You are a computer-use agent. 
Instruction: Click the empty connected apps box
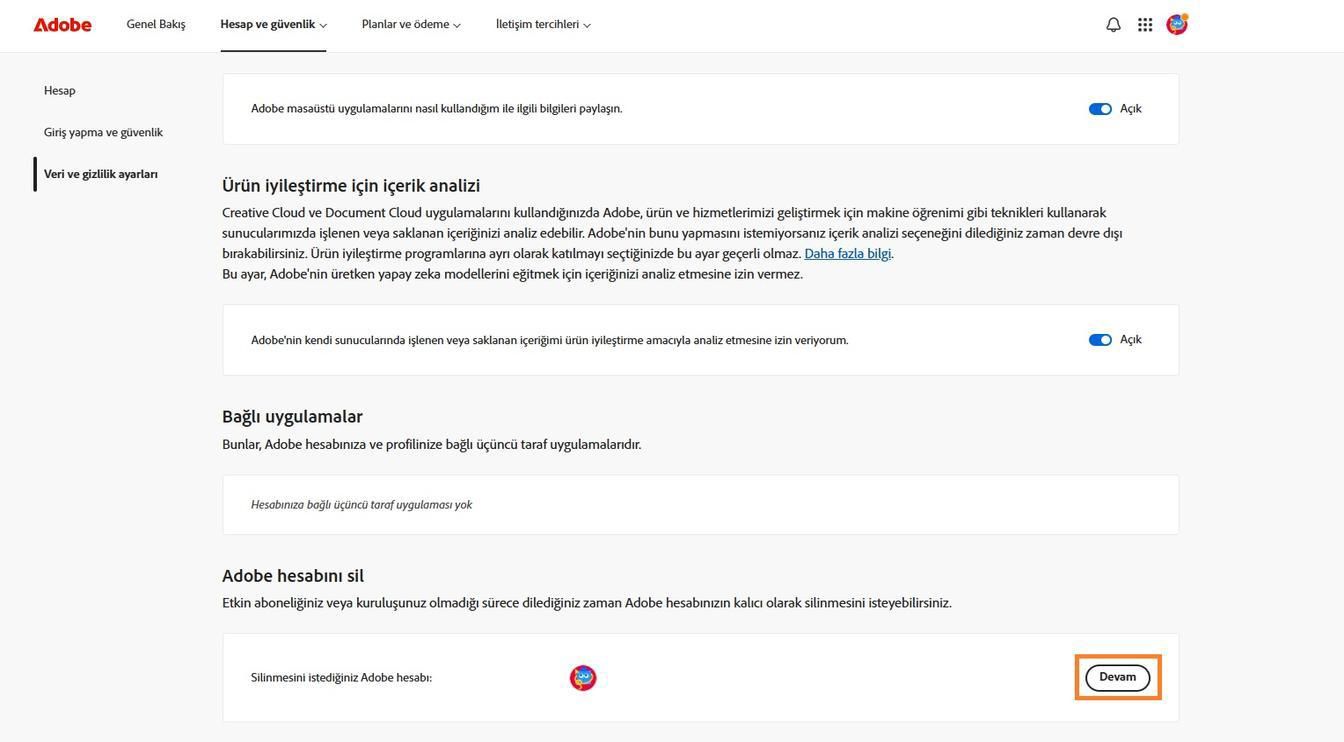click(700, 504)
